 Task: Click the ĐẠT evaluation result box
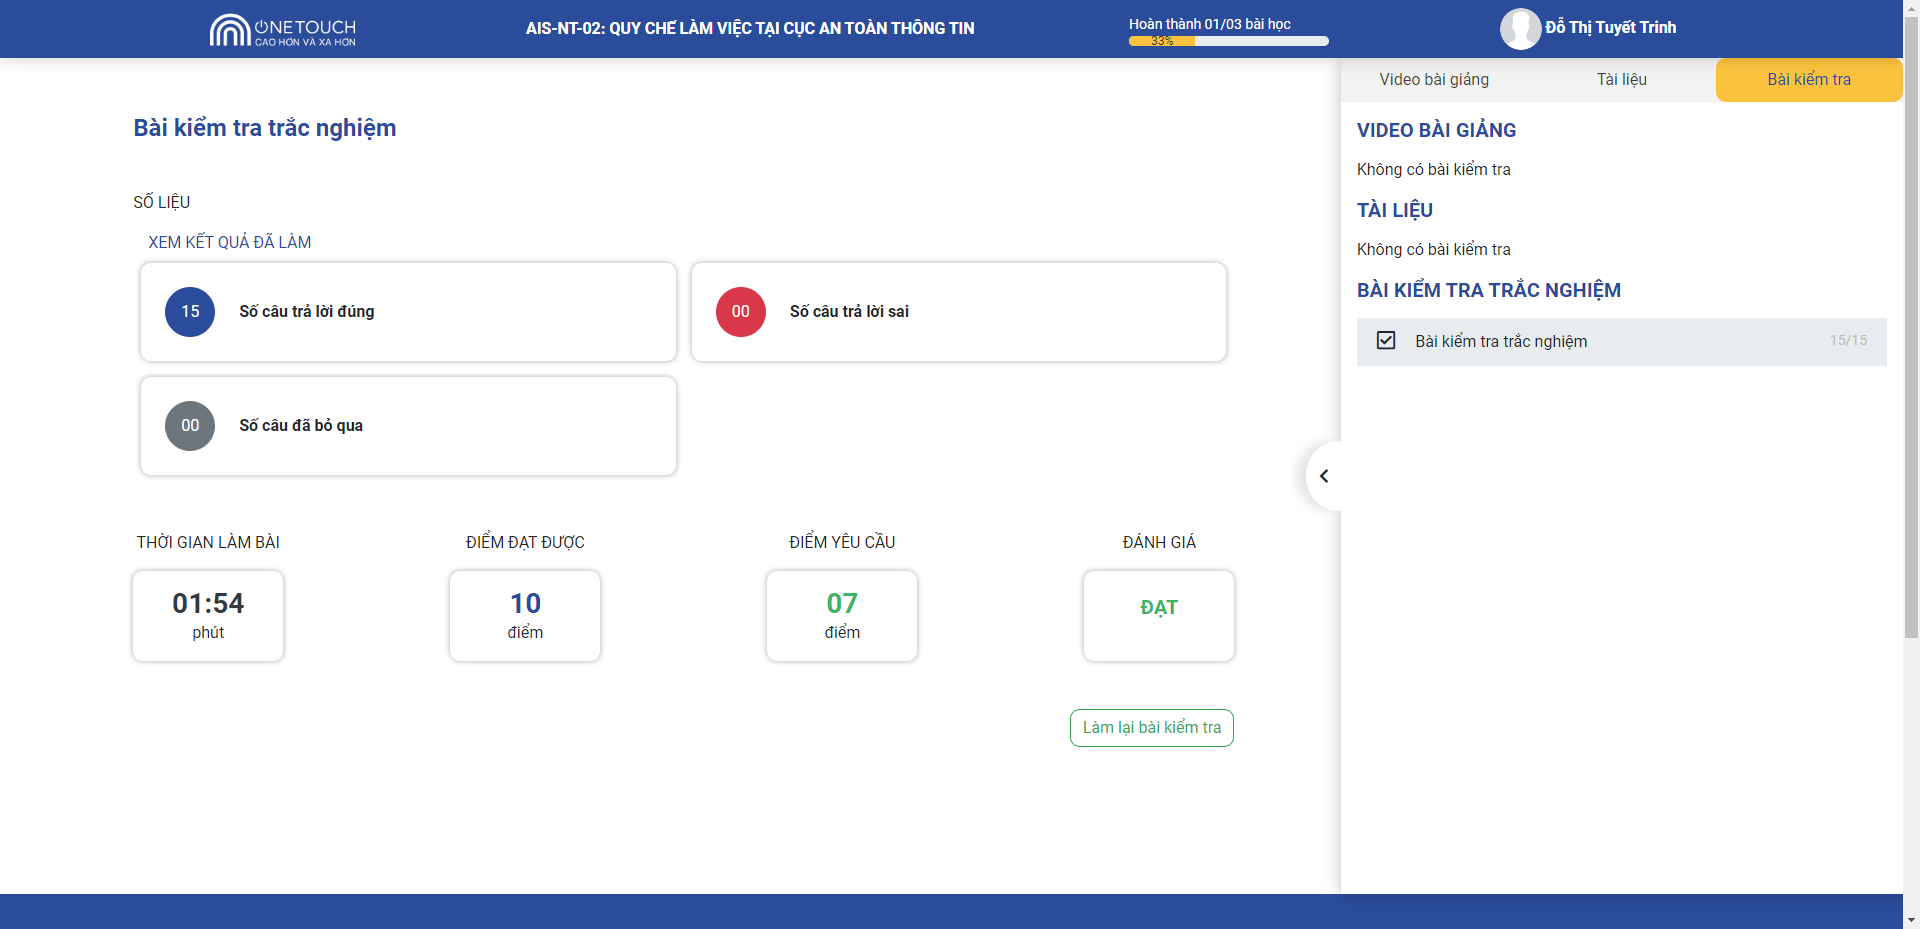point(1158,615)
